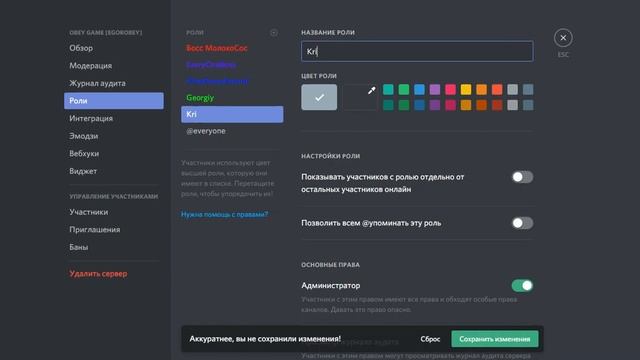
Task: Focus the role name input field
Action: [x=417, y=51]
